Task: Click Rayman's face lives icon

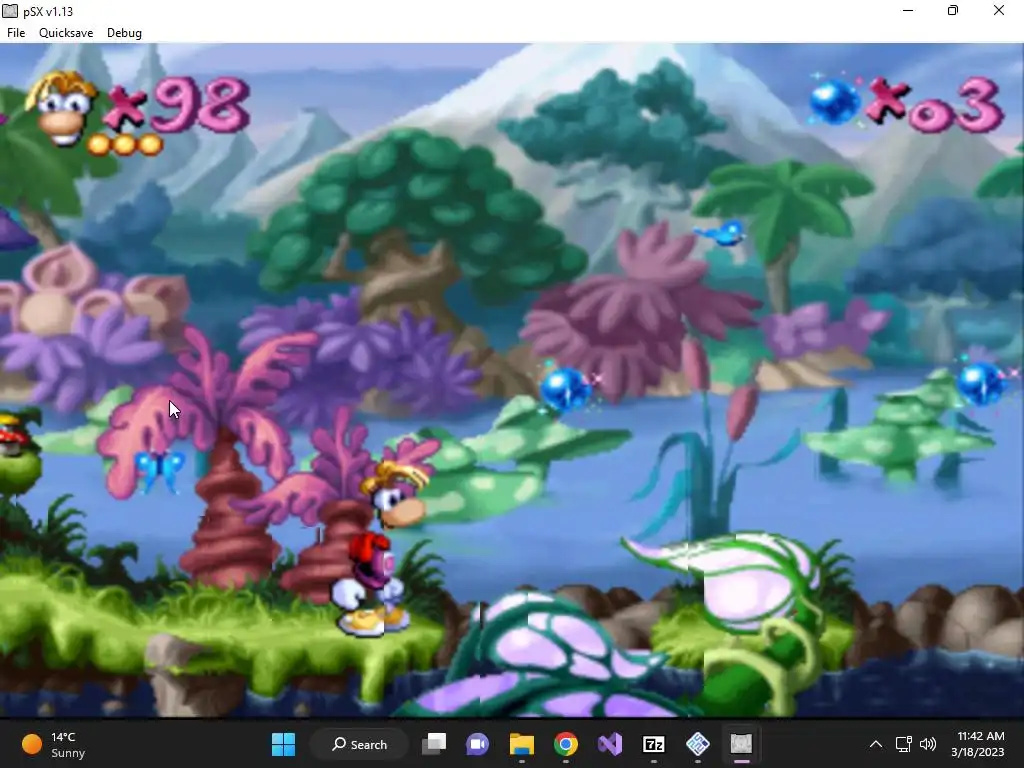Action: (x=61, y=108)
